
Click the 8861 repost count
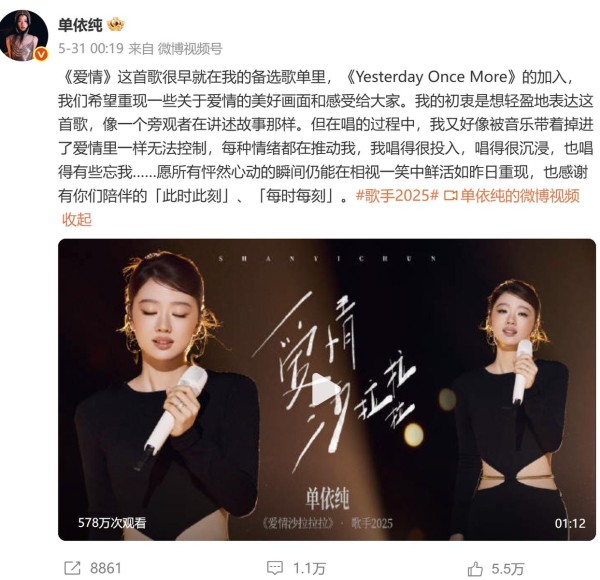point(106,568)
